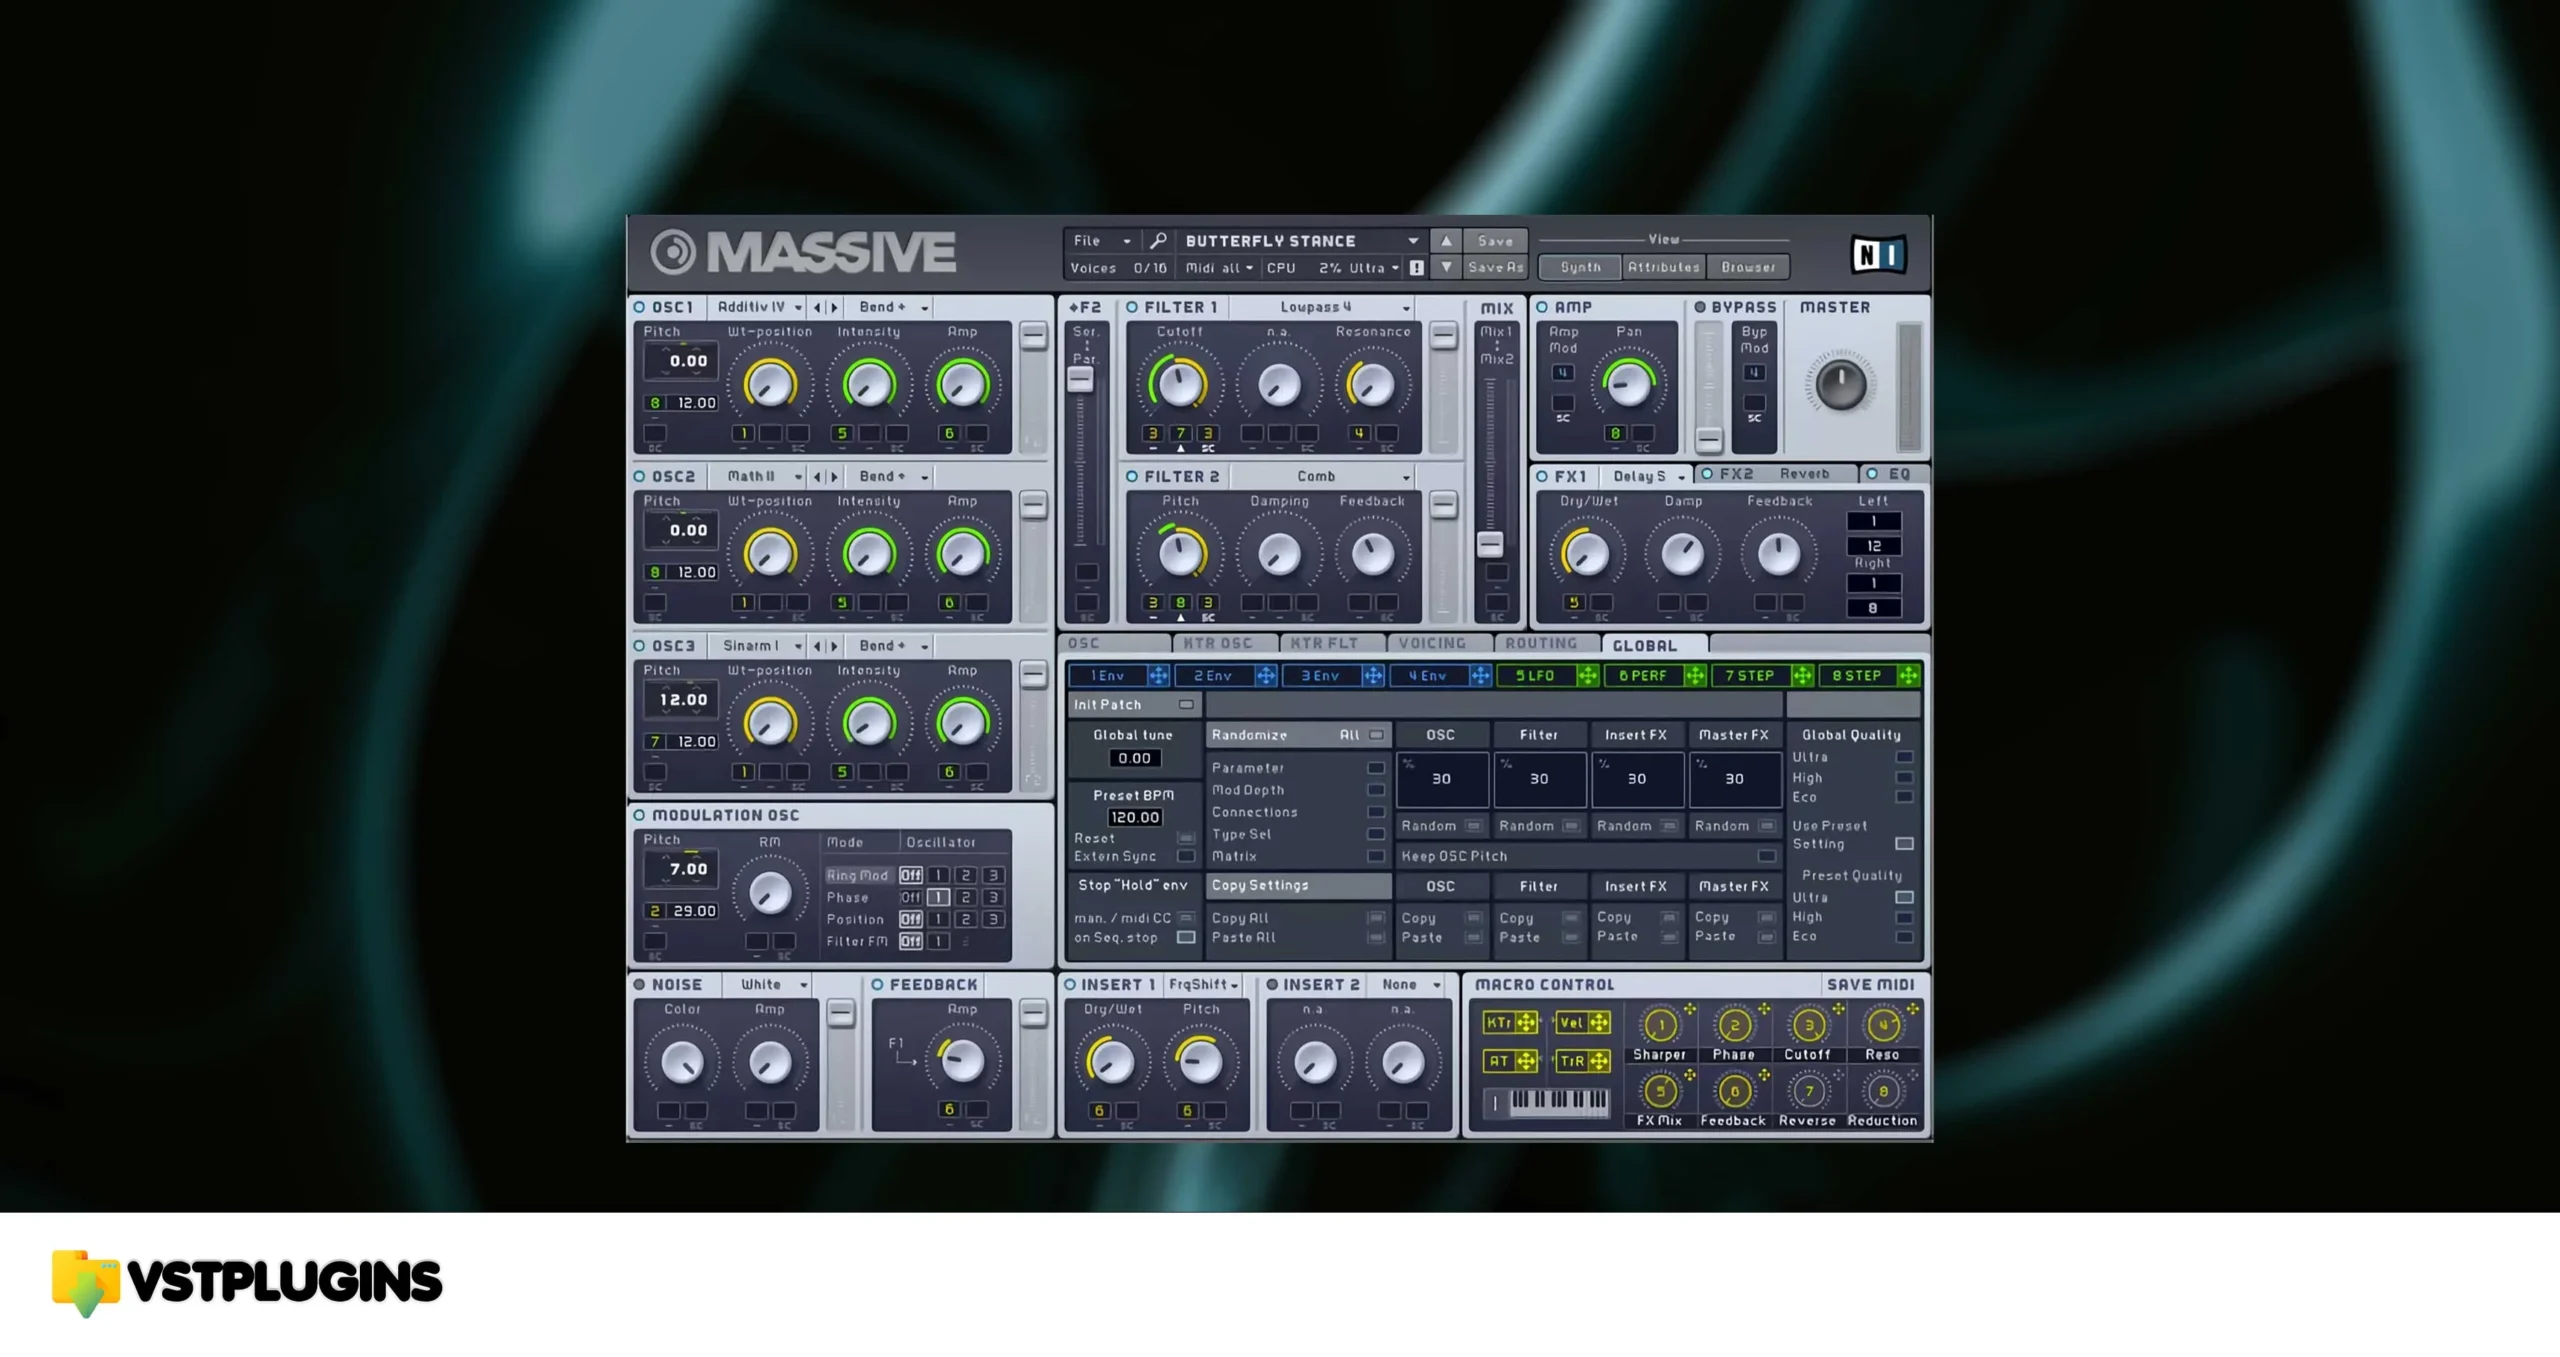
Task: Click SAVE MIDI in Macro Control
Action: [1870, 985]
